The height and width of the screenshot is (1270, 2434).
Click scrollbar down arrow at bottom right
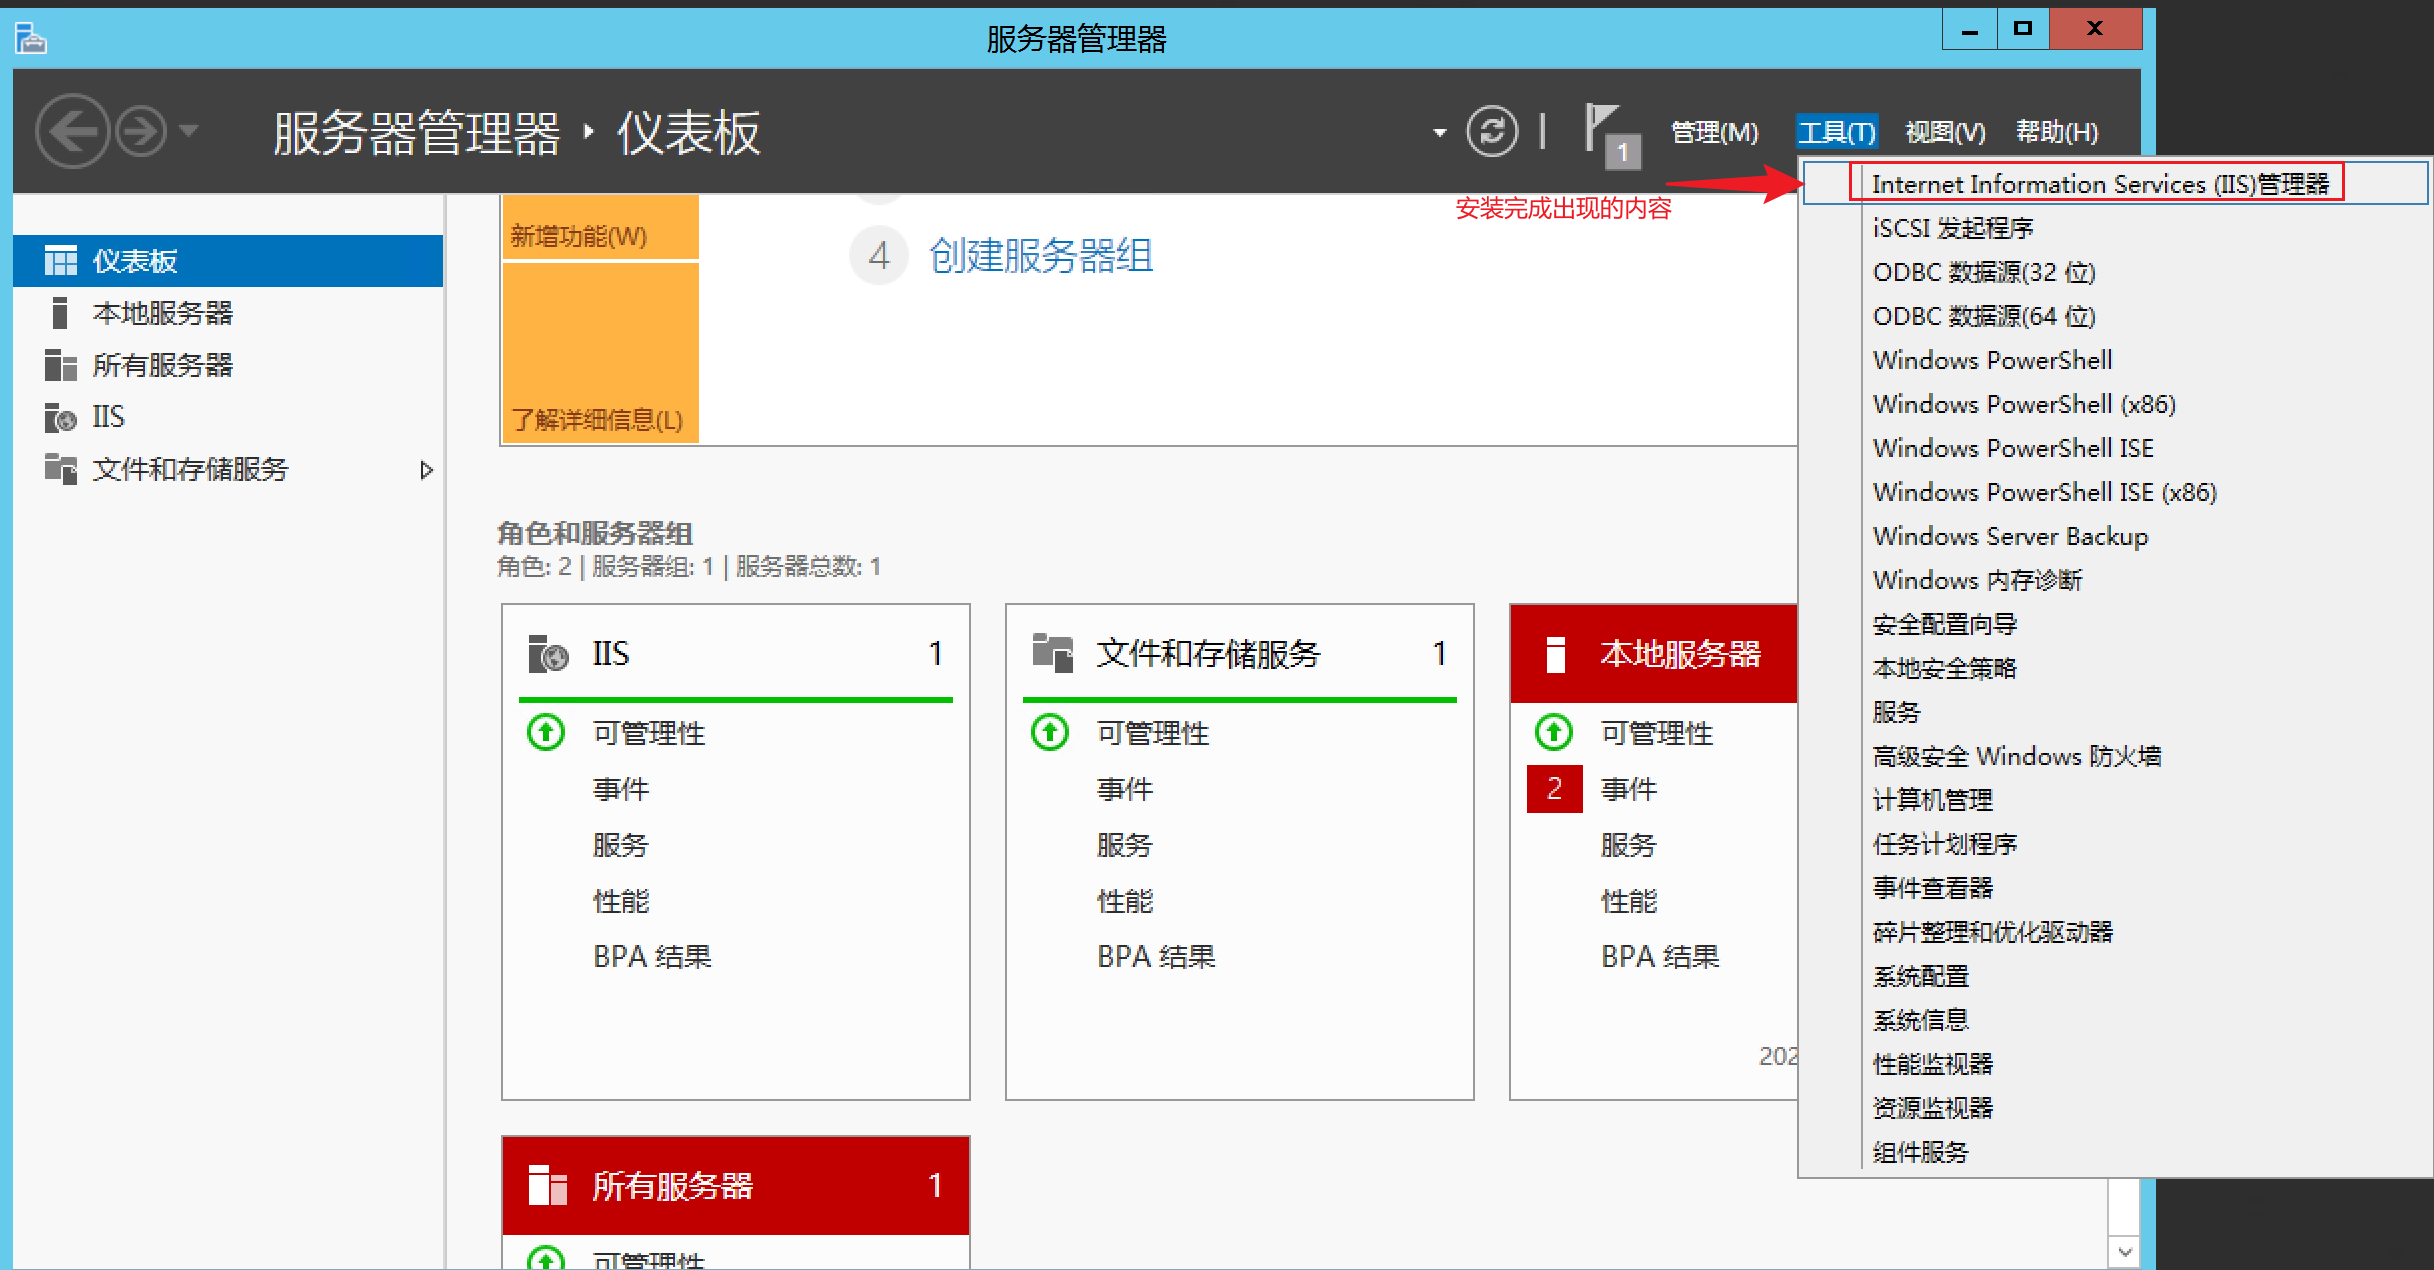[x=2125, y=1252]
